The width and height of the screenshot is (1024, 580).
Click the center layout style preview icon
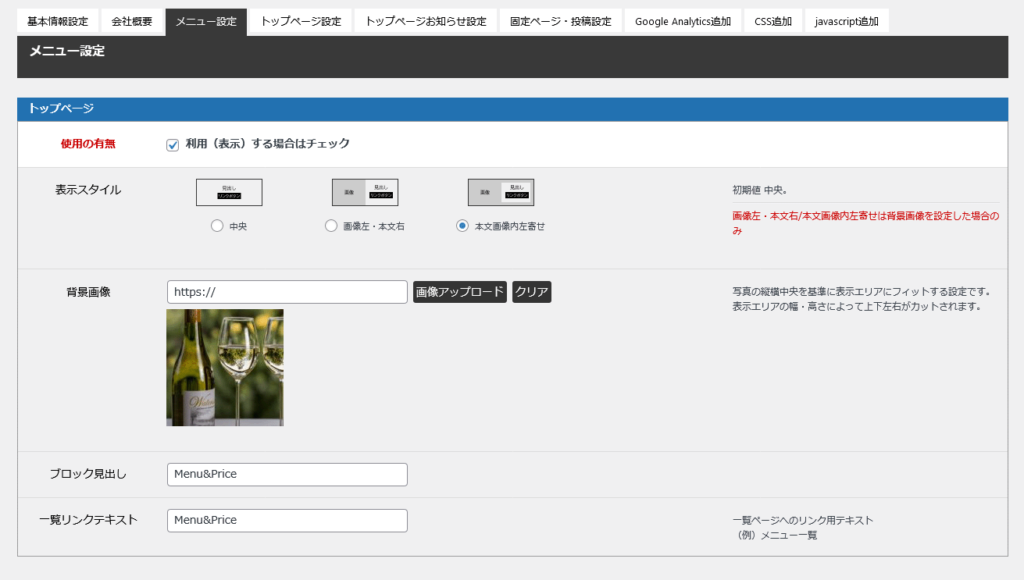point(229,192)
